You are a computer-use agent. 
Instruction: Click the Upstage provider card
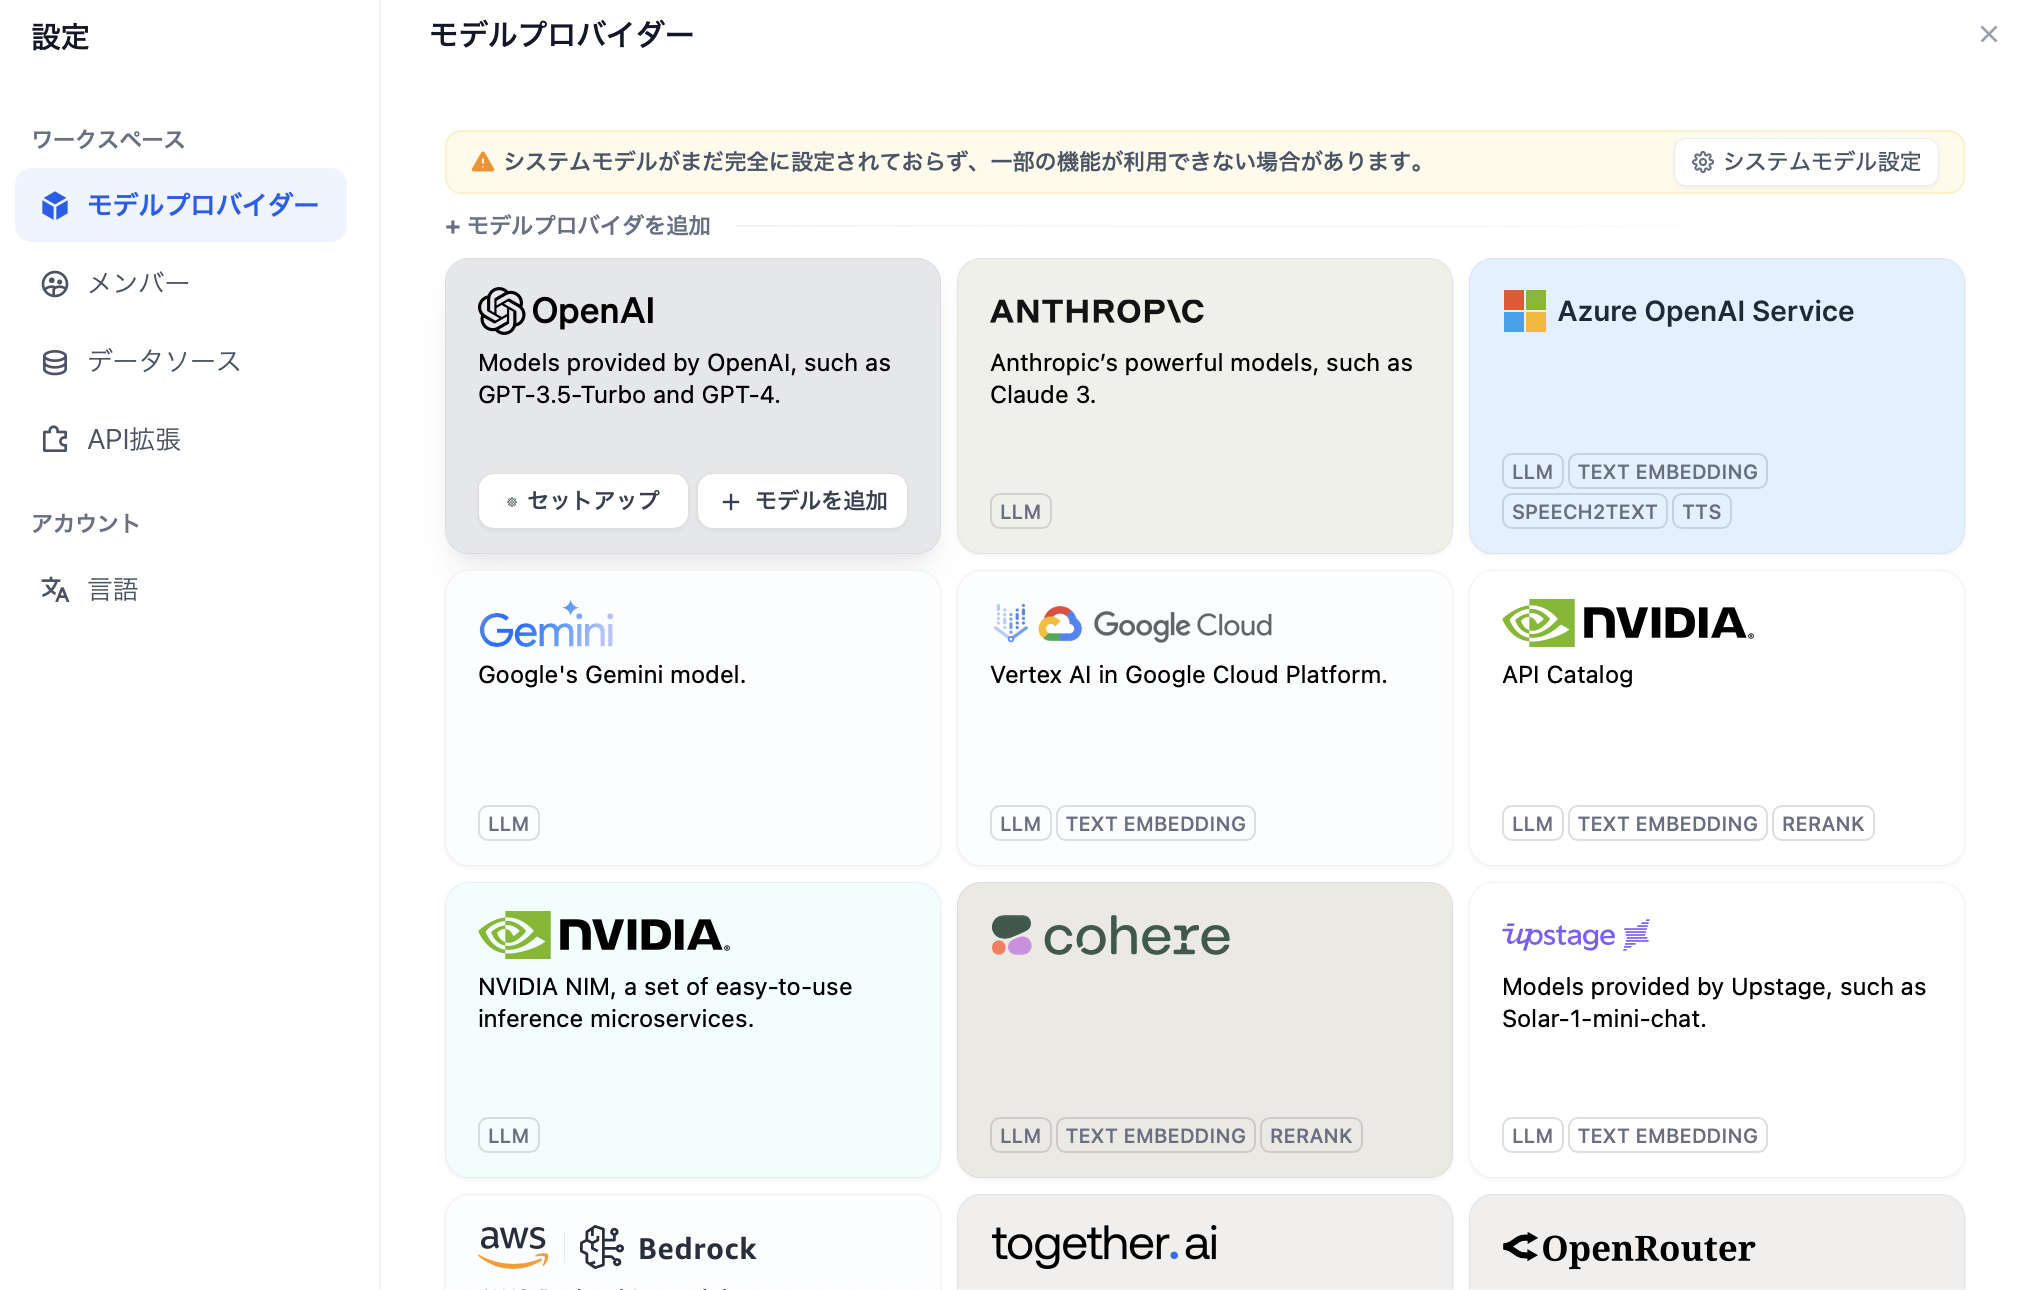(1716, 1029)
